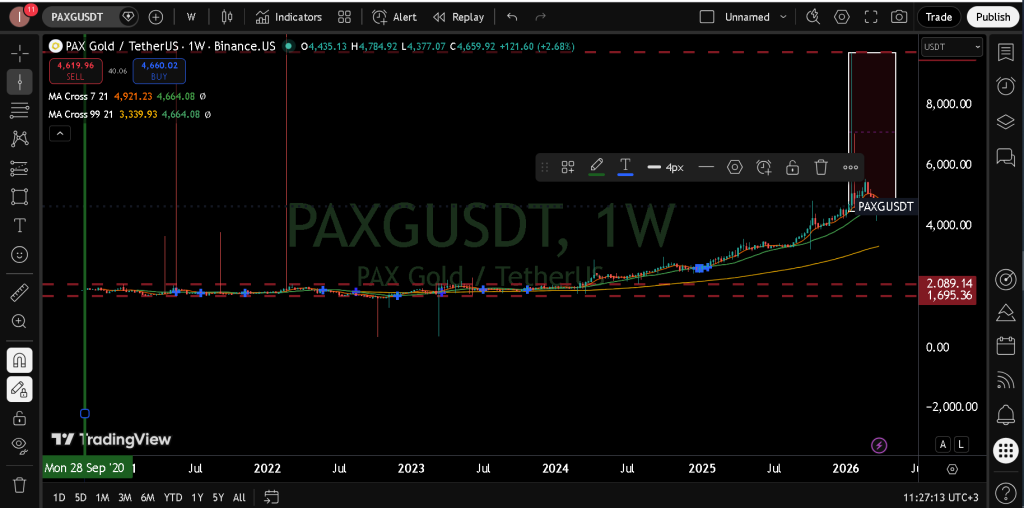The height and width of the screenshot is (508, 1024).
Task: Toggle magnet mode in left toolbar
Action: [18, 360]
